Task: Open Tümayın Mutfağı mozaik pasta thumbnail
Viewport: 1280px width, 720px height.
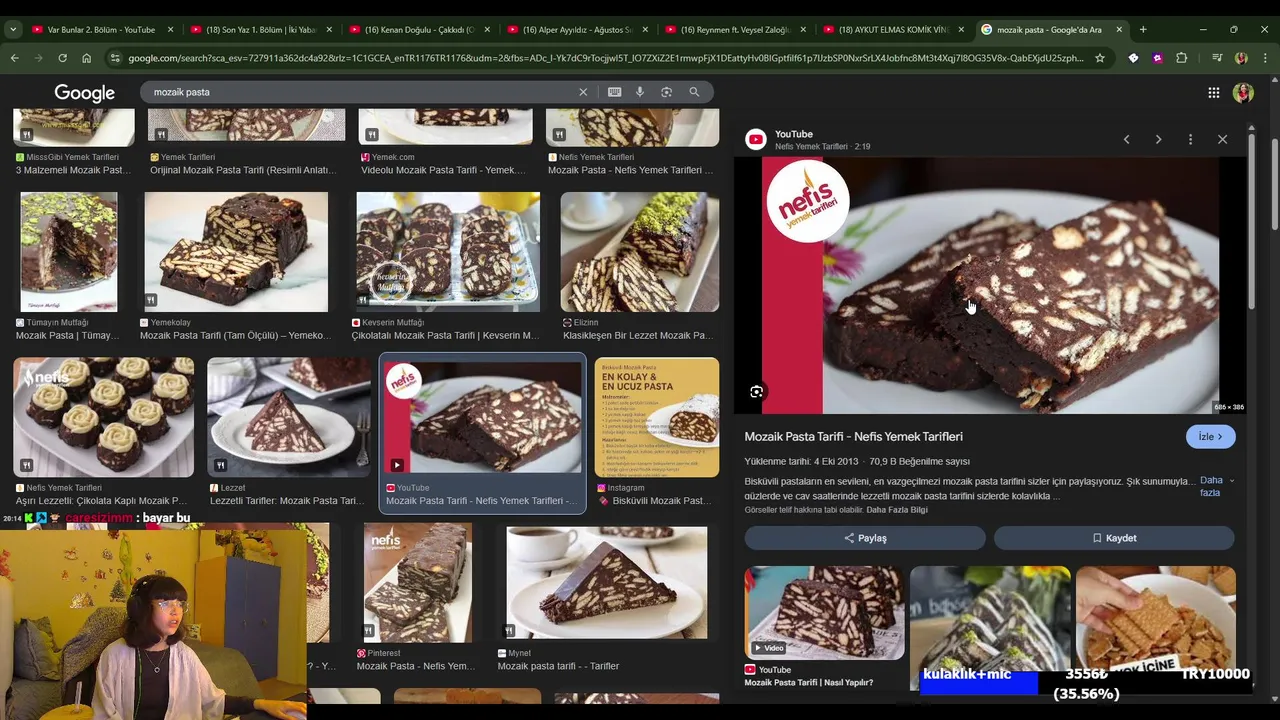Action: pyautogui.click(x=68, y=252)
